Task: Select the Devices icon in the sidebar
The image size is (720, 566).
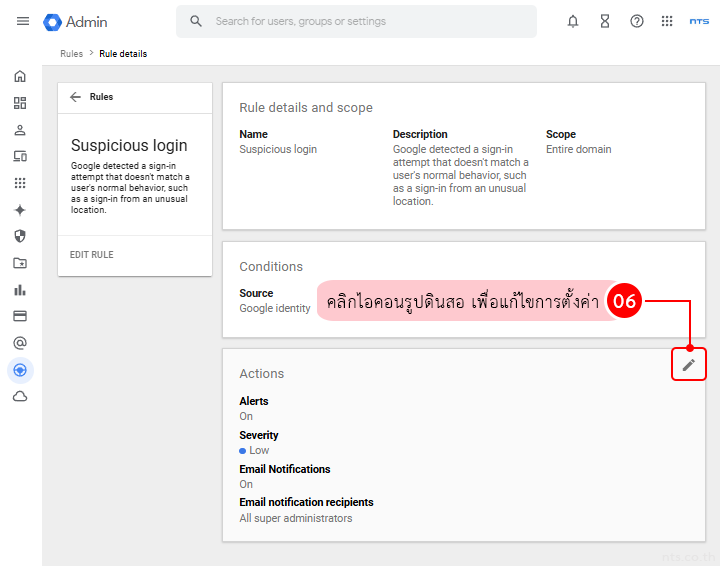Action: click(20, 156)
